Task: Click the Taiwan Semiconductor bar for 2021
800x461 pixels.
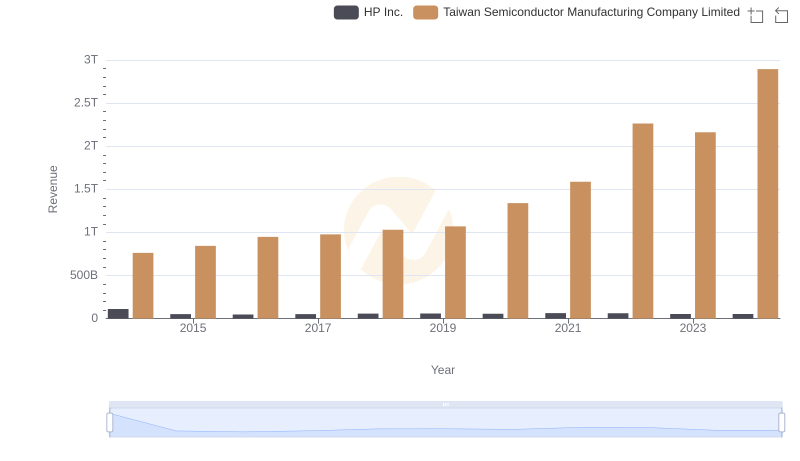Action: pyautogui.click(x=581, y=250)
